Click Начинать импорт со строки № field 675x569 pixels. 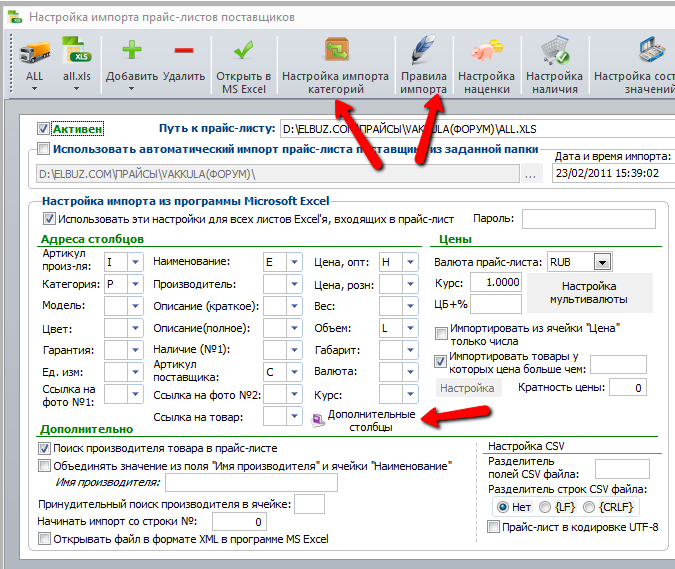click(239, 522)
